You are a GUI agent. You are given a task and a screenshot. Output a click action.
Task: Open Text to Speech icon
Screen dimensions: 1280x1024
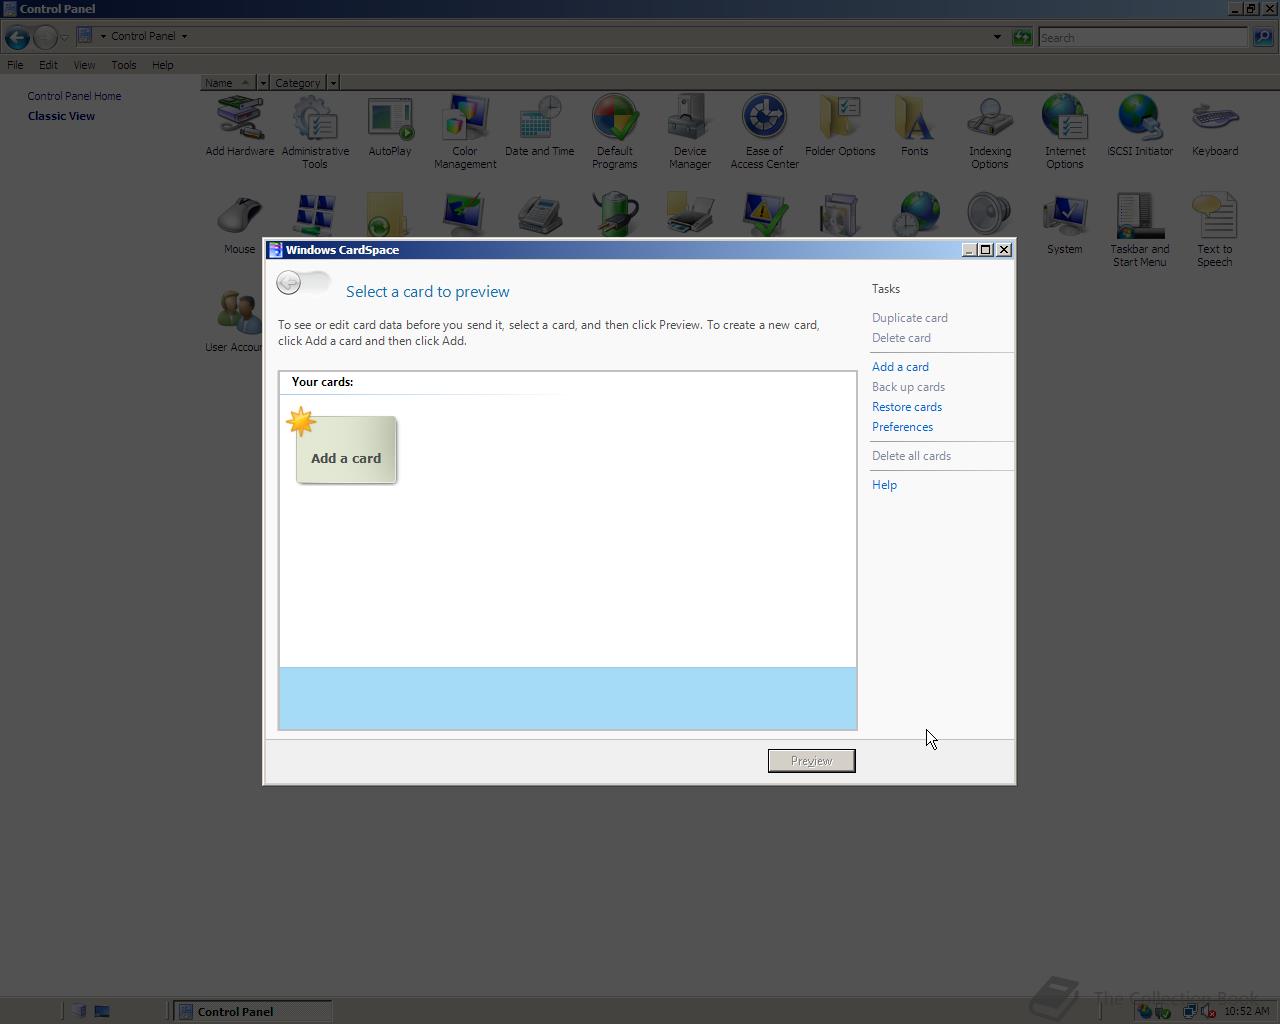[x=1215, y=230]
